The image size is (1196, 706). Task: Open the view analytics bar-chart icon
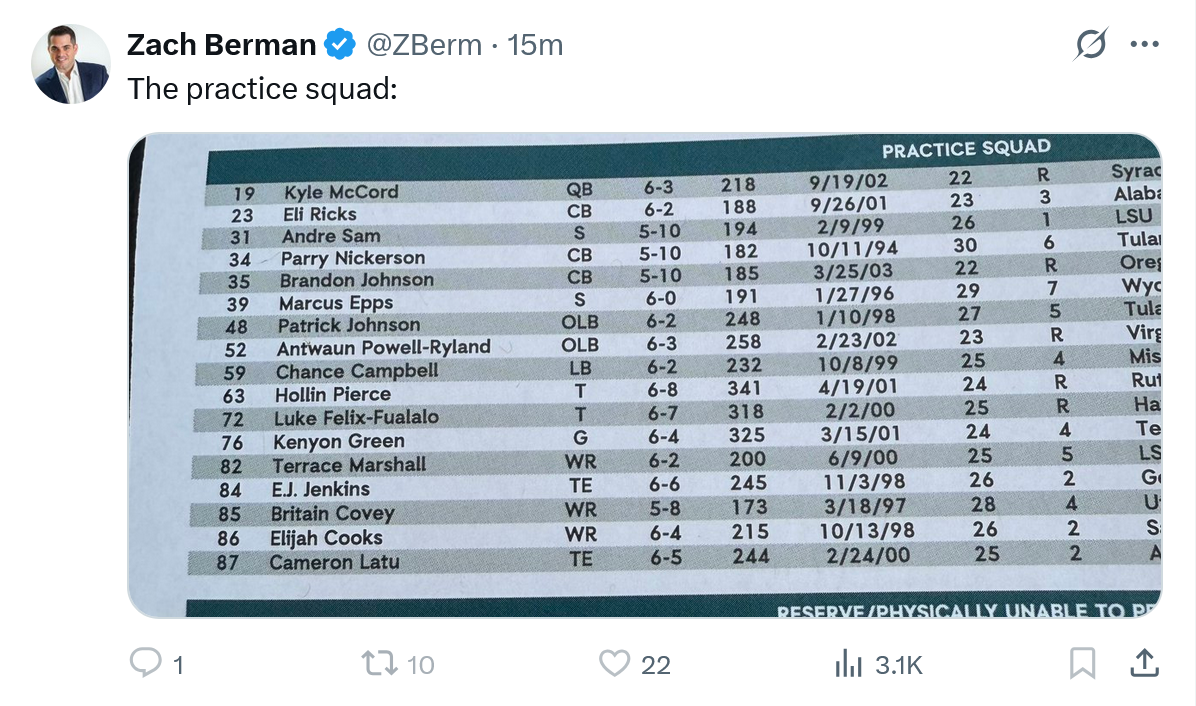848,663
